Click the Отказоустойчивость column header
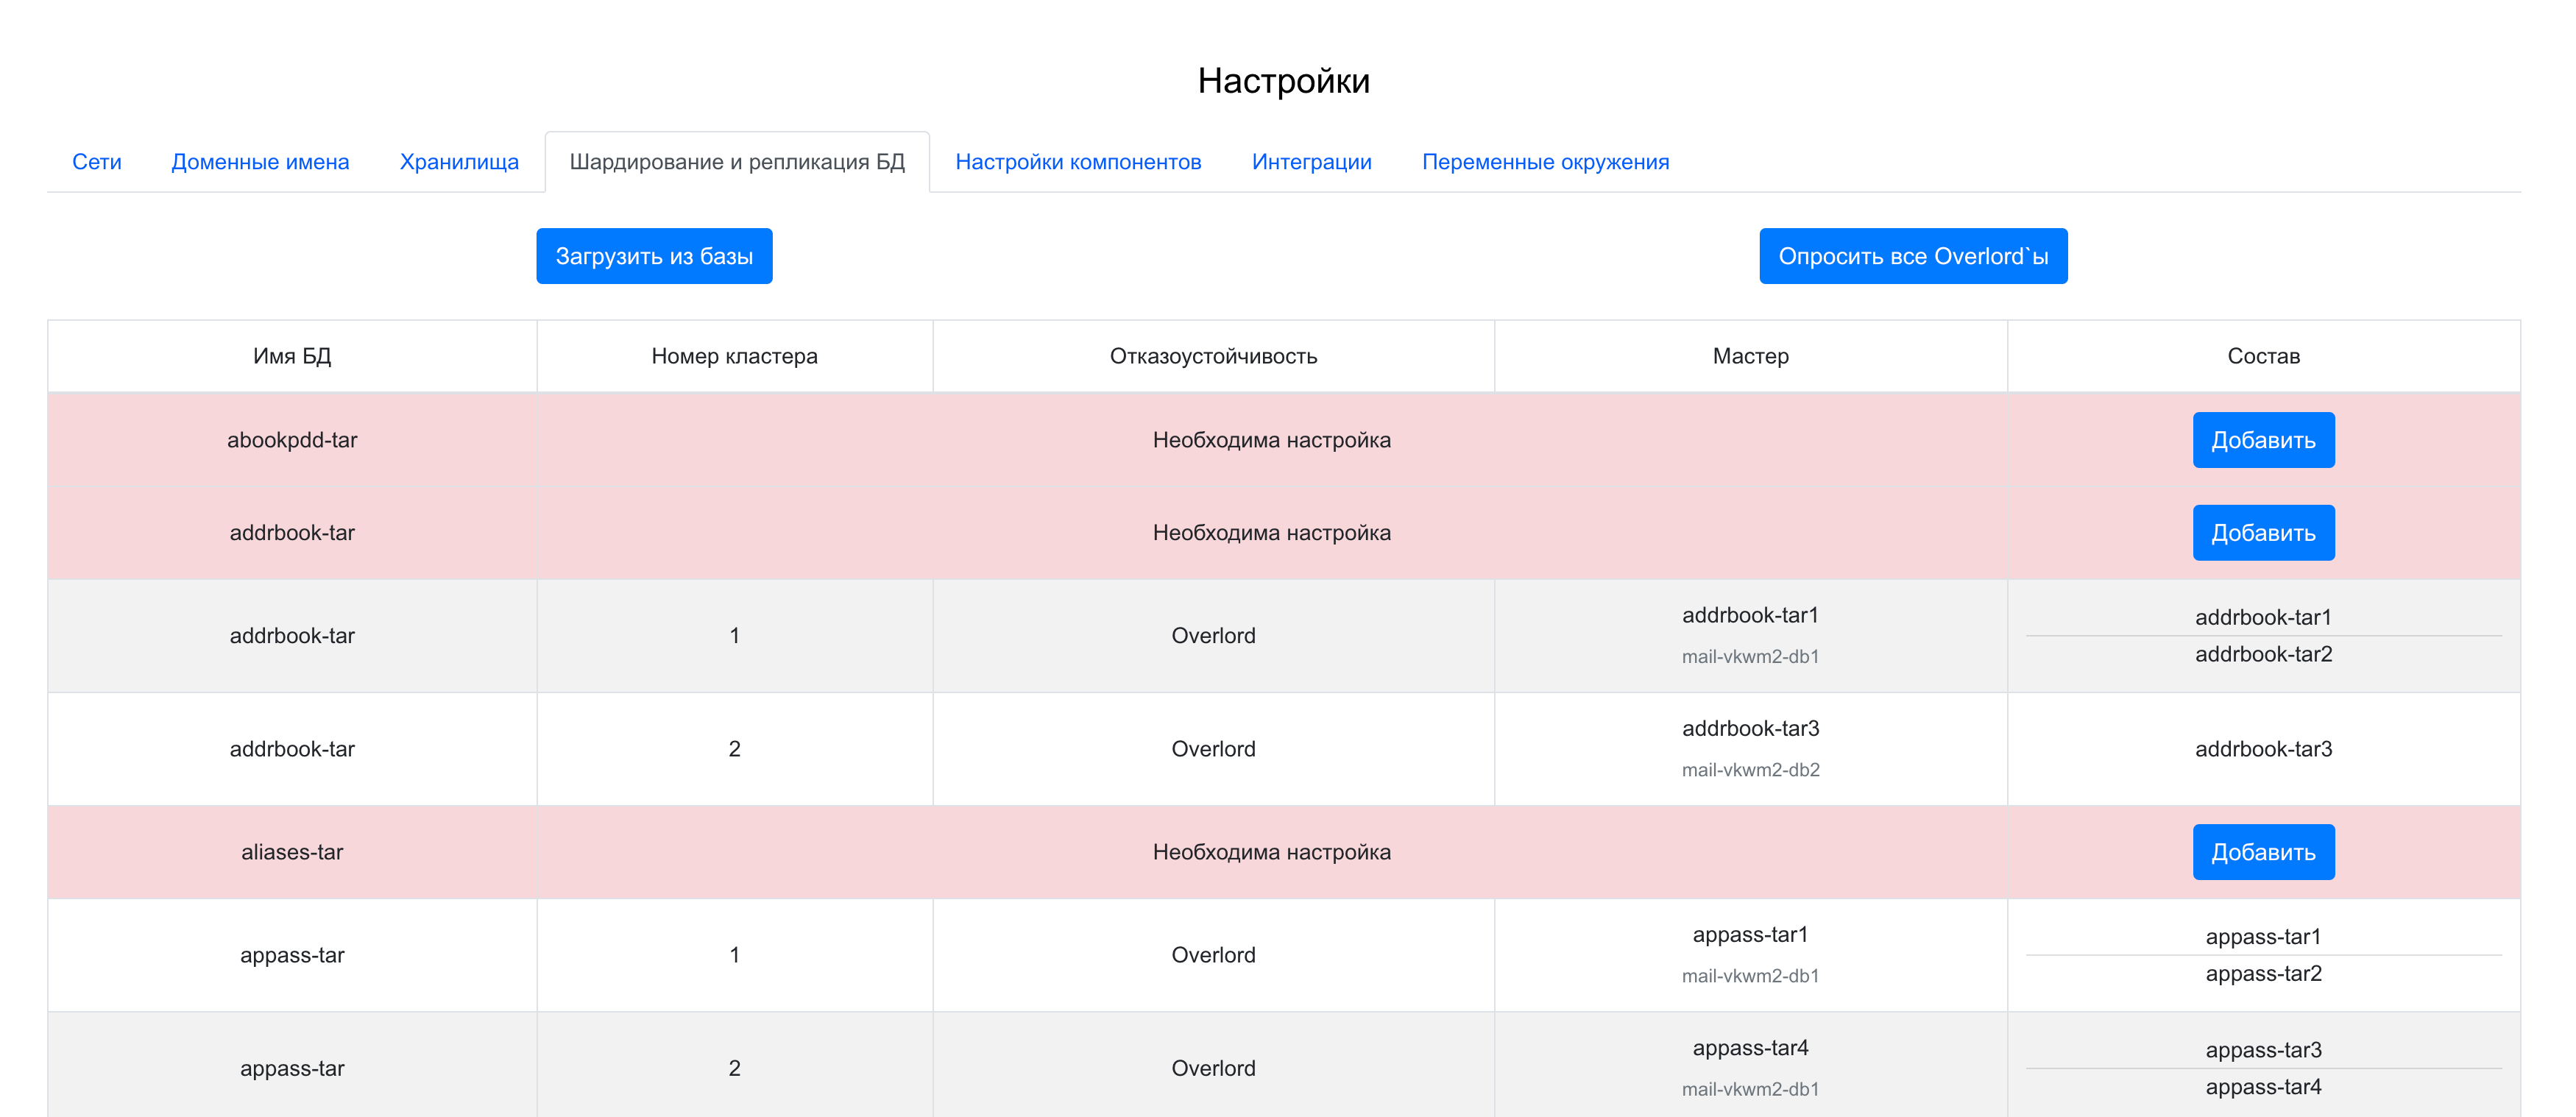The height and width of the screenshot is (1117, 2576). tap(1213, 356)
